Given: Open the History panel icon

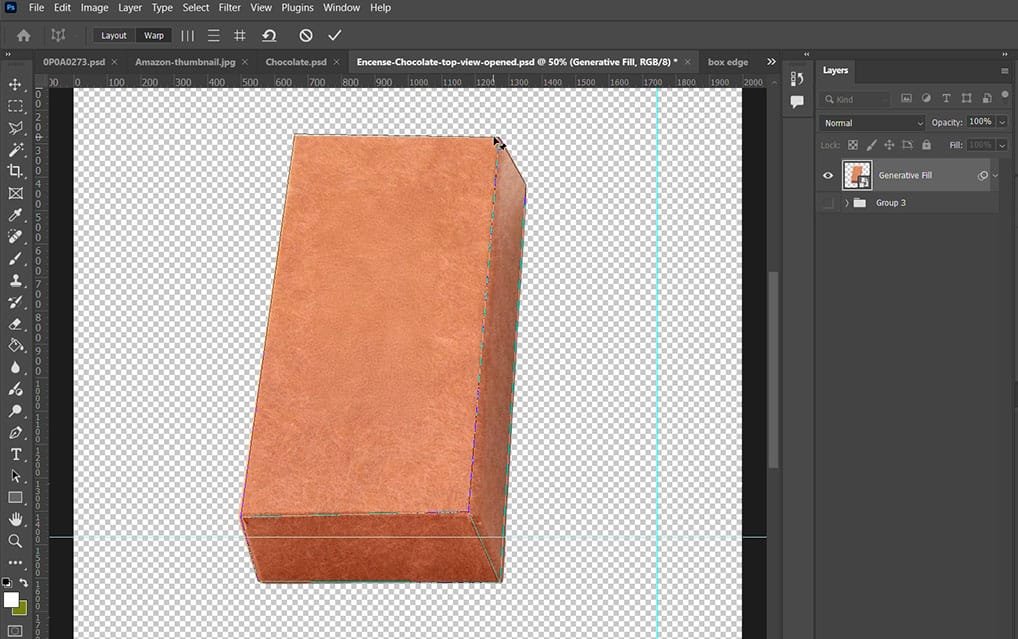Looking at the screenshot, I should [x=797, y=79].
